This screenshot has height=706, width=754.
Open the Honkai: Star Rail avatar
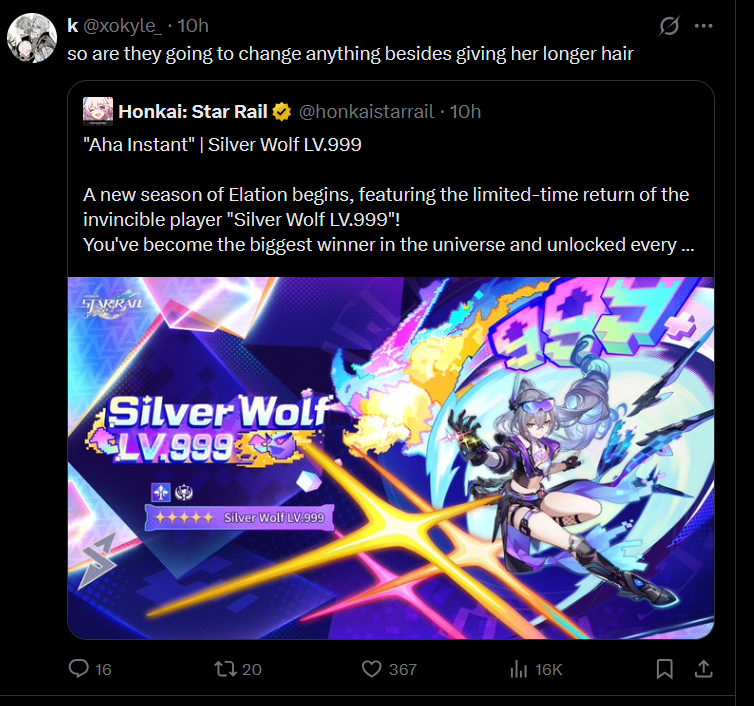click(x=98, y=111)
